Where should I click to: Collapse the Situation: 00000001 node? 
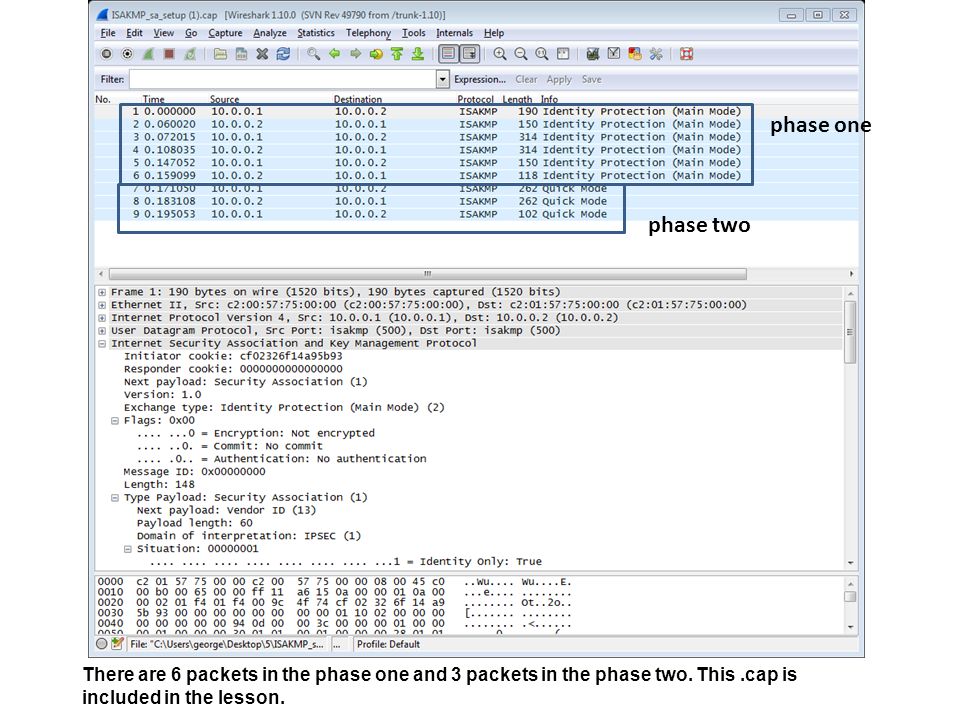tap(127, 549)
